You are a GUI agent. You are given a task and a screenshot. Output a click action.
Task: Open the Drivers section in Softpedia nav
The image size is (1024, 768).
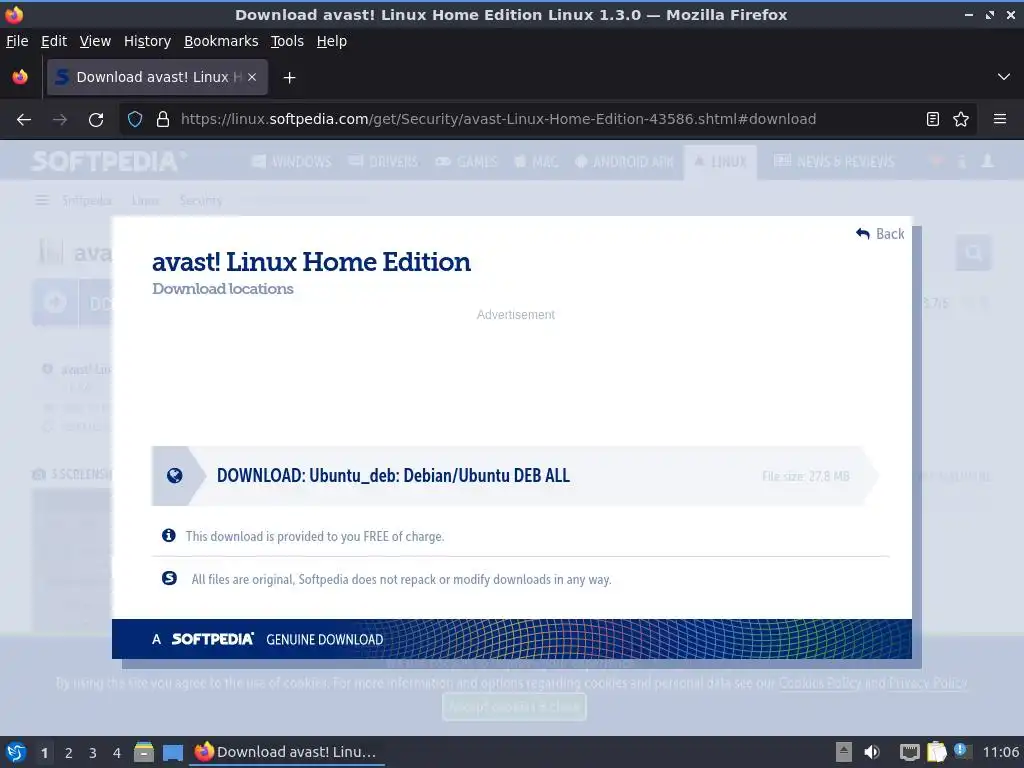tap(383, 161)
